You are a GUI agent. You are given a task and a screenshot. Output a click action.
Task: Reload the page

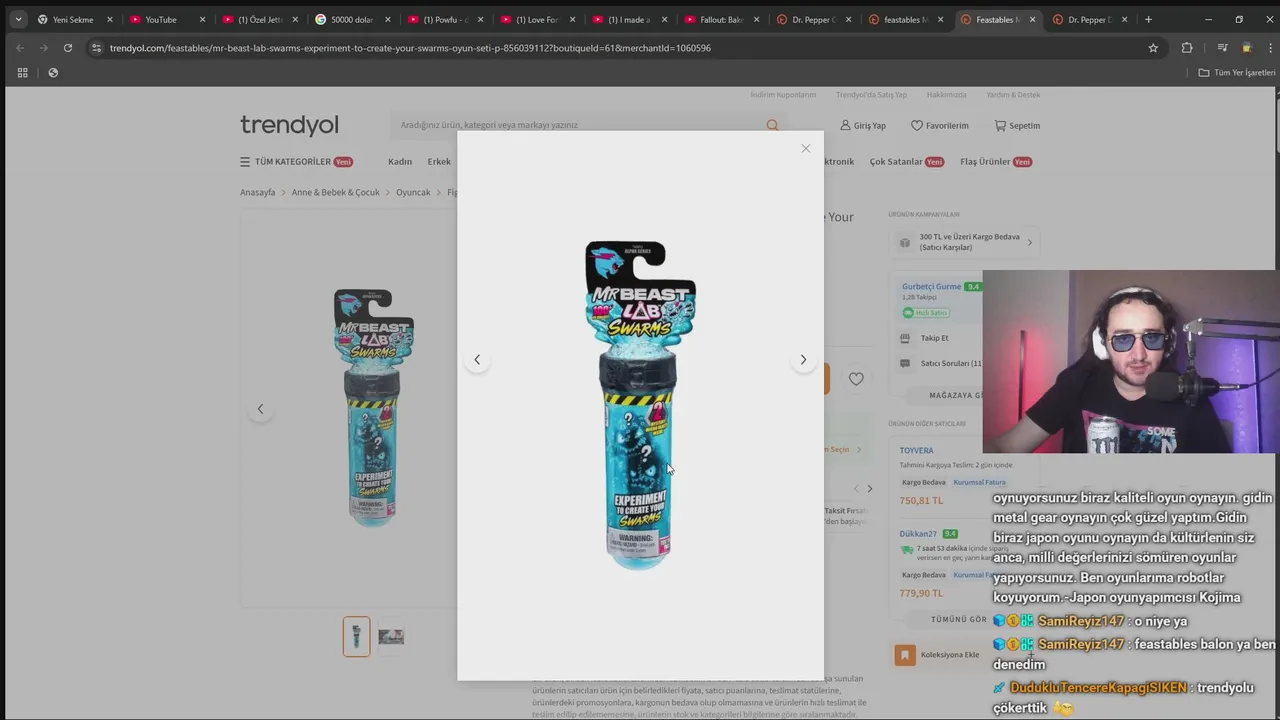(x=67, y=48)
